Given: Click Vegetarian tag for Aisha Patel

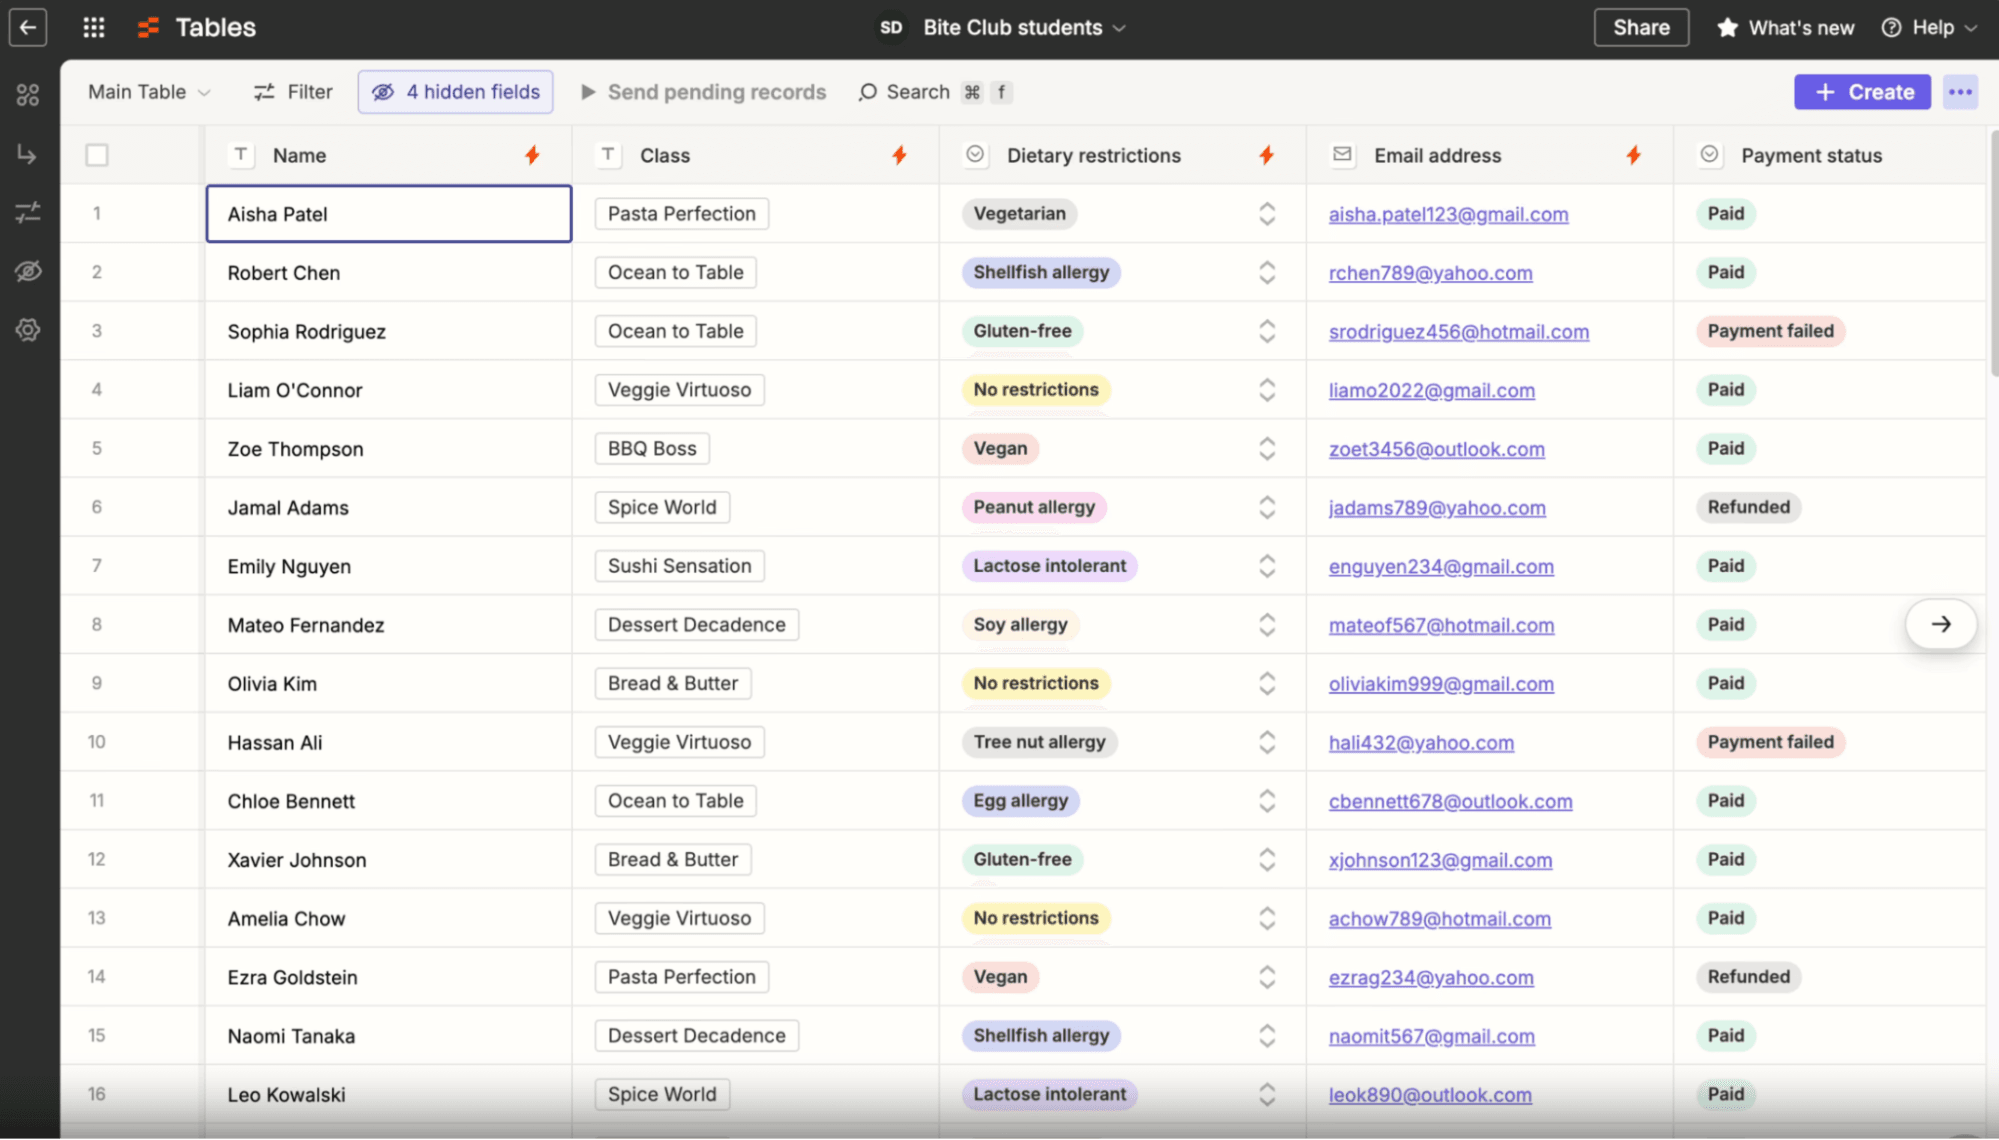Looking at the screenshot, I should point(1019,213).
